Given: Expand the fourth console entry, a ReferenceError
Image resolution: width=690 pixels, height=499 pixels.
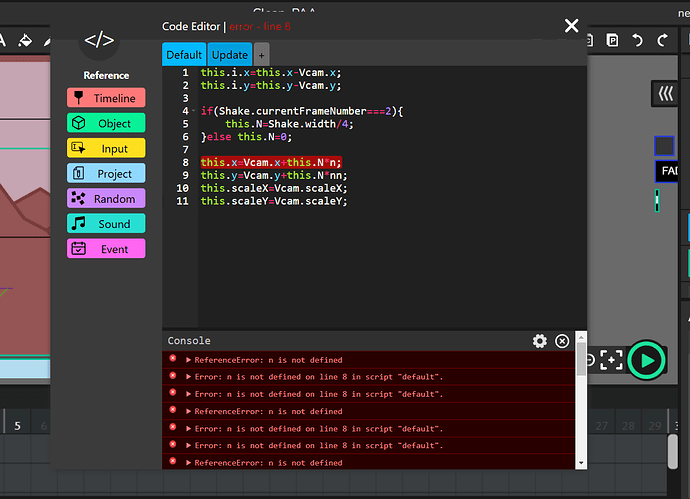Looking at the screenshot, I should coord(188,411).
